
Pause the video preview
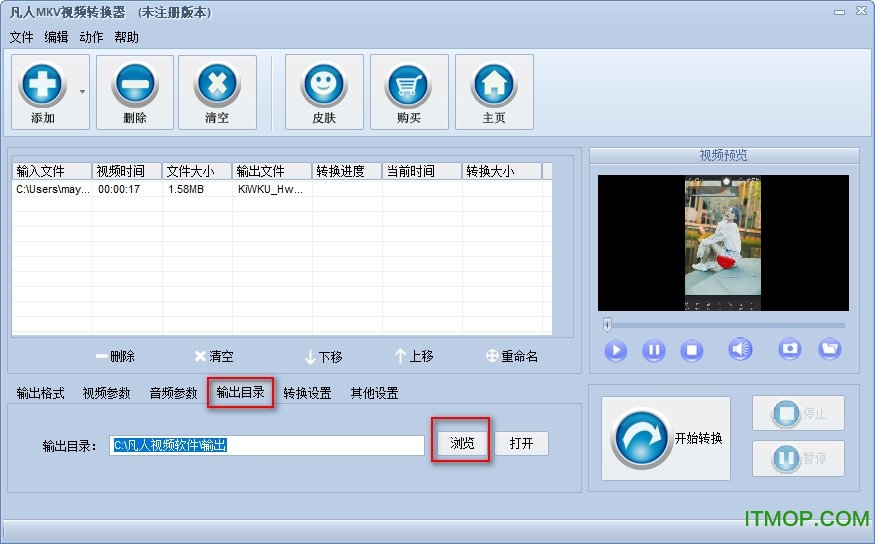coord(653,350)
